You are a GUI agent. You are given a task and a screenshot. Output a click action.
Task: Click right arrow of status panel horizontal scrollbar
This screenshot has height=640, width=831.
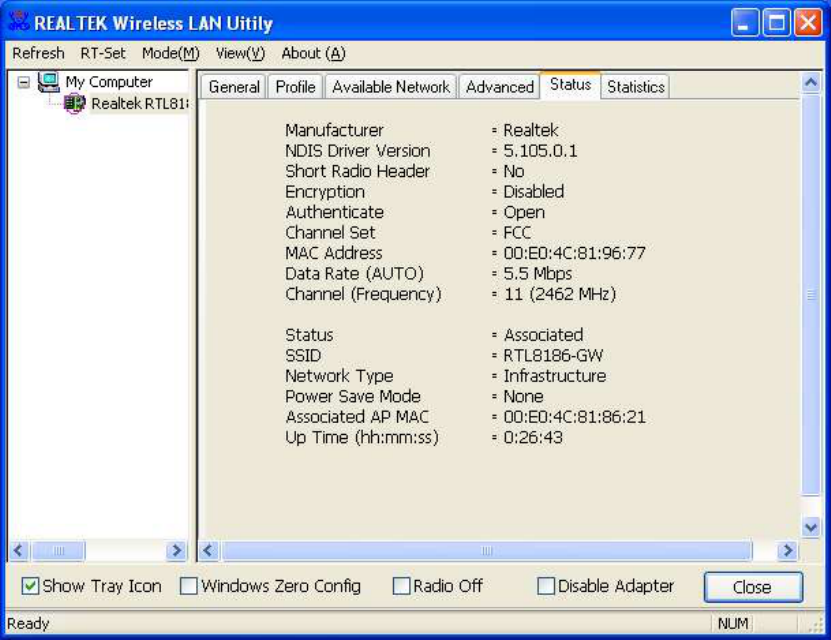(788, 550)
